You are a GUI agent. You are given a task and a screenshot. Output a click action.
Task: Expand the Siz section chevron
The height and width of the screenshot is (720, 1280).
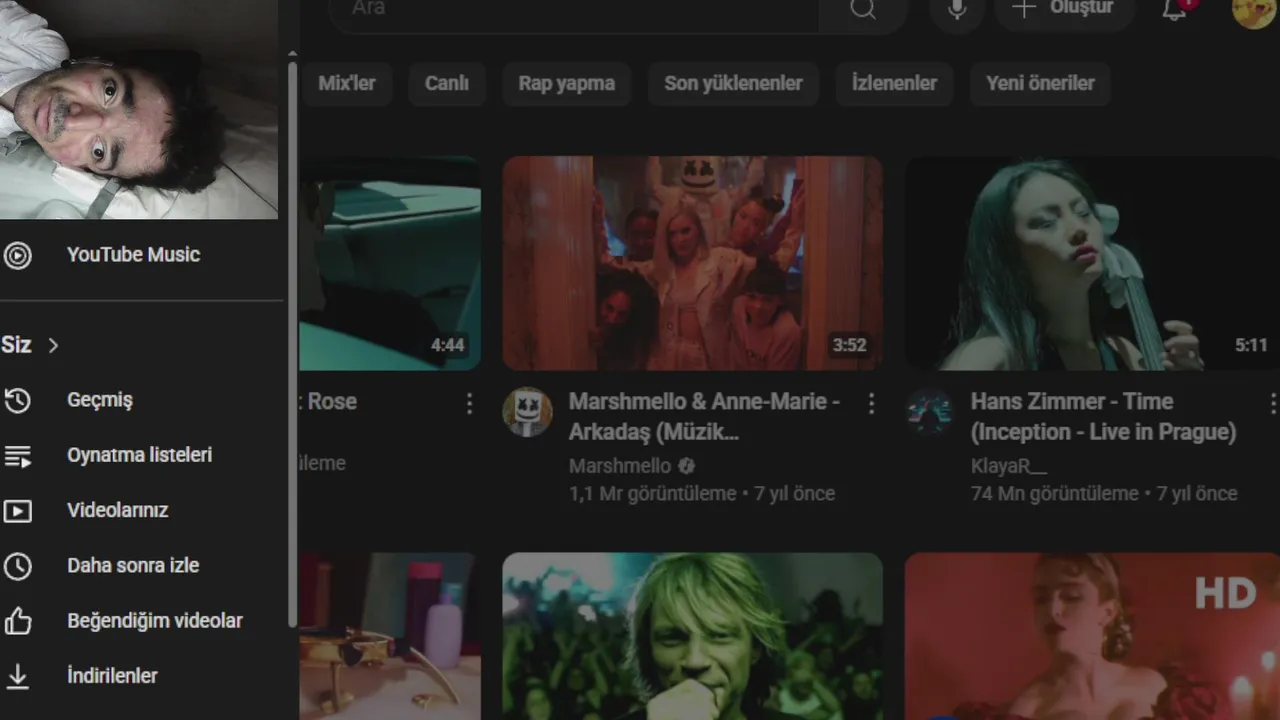coord(54,345)
